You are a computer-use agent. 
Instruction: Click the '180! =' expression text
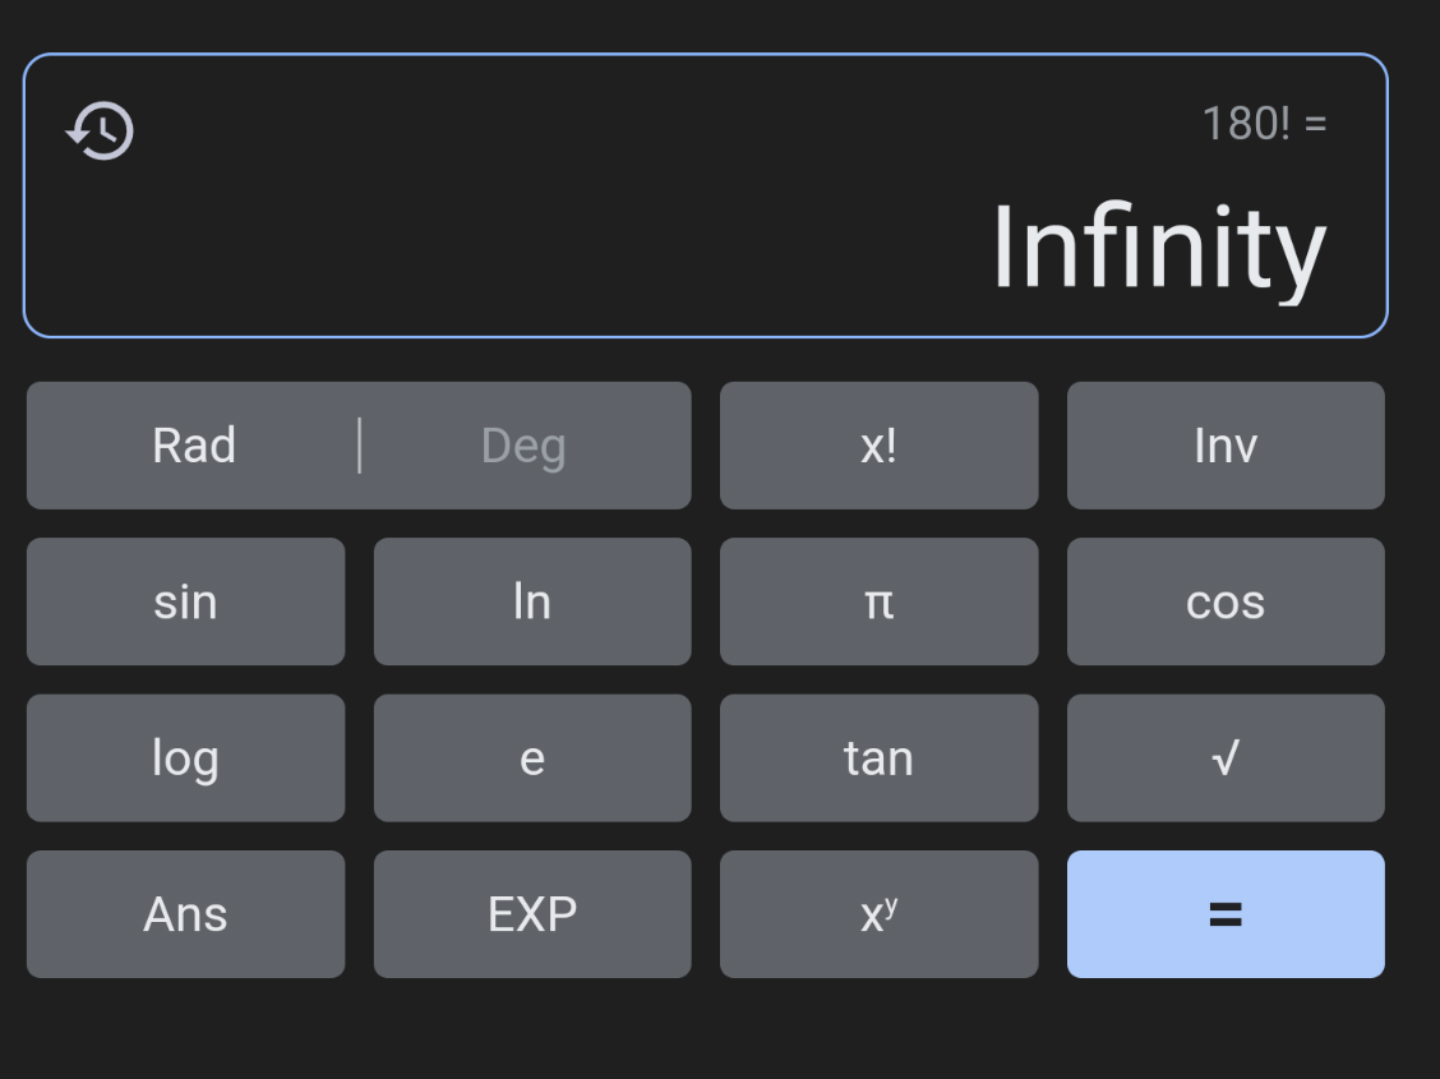click(x=1265, y=124)
